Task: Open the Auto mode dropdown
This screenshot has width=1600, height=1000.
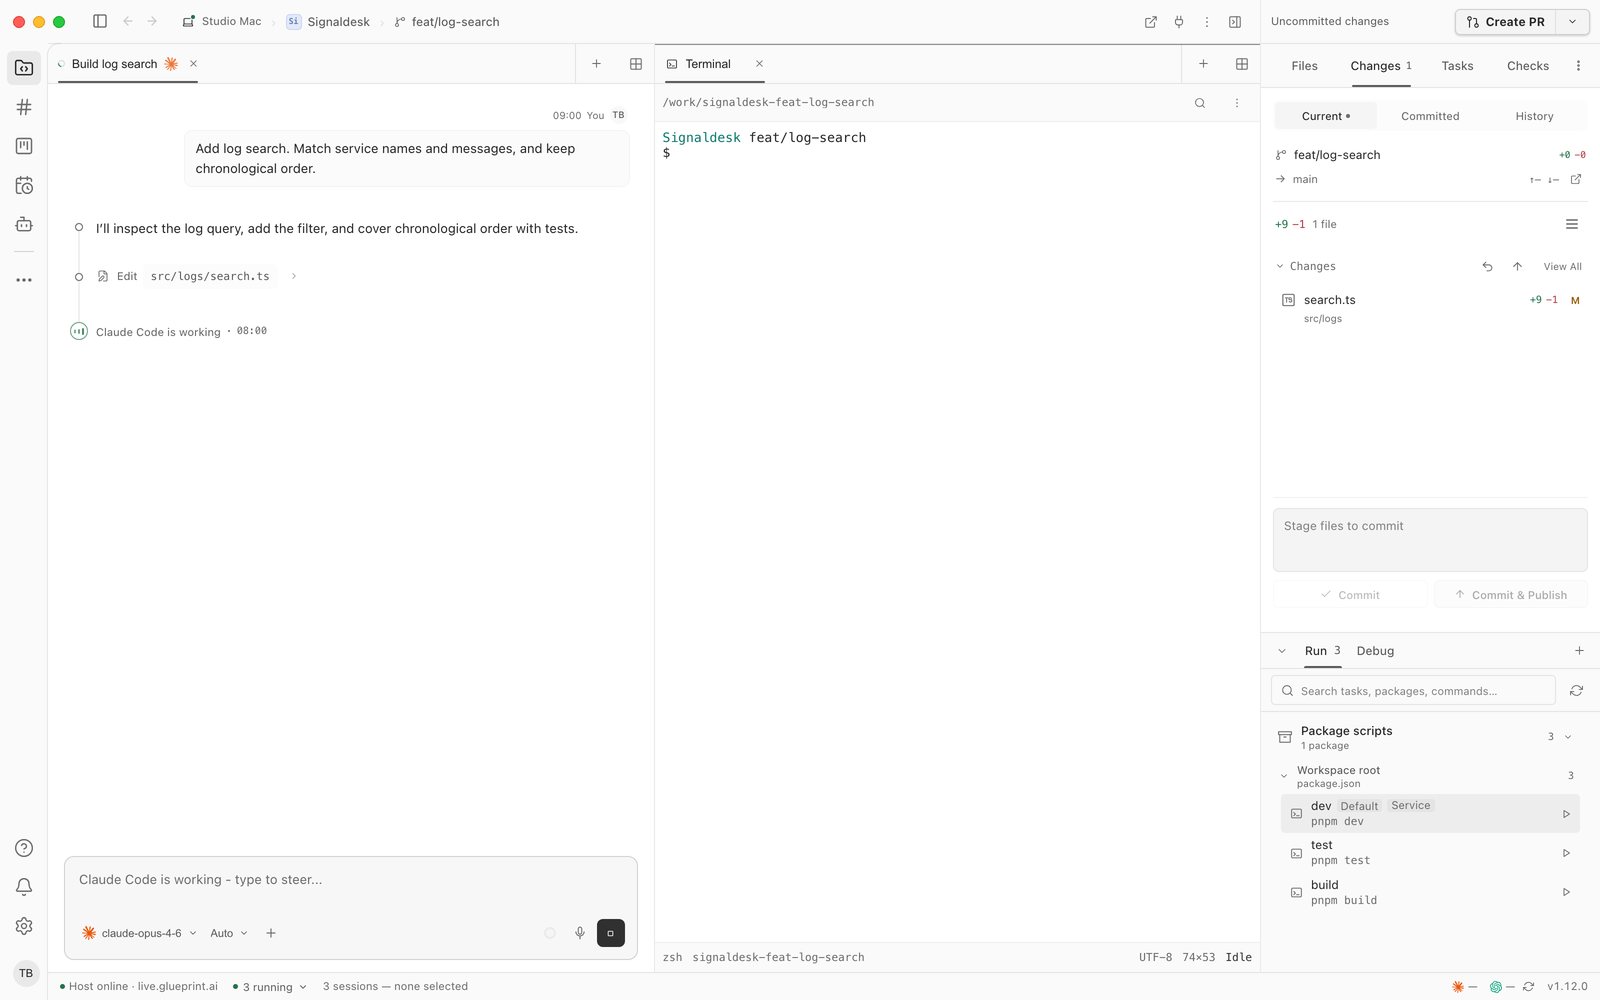Action: tap(229, 933)
